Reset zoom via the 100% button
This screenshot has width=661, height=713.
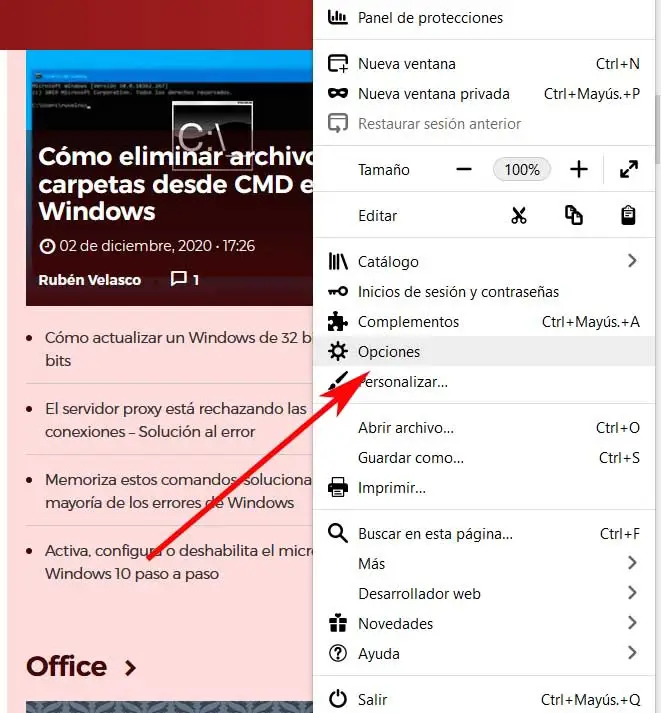pyautogui.click(x=522, y=170)
